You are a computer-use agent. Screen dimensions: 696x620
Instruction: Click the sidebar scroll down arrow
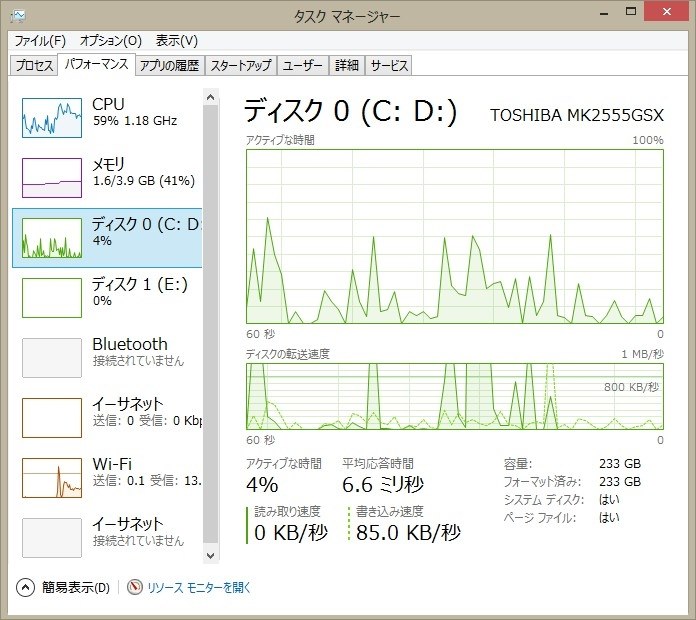point(211,556)
